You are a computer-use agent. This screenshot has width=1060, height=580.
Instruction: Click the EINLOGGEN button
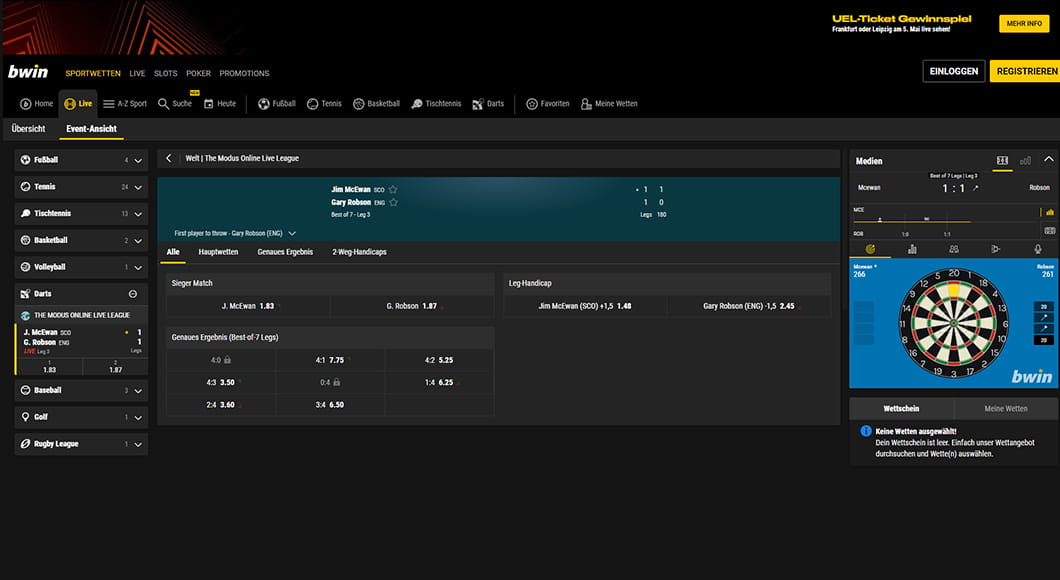(954, 71)
